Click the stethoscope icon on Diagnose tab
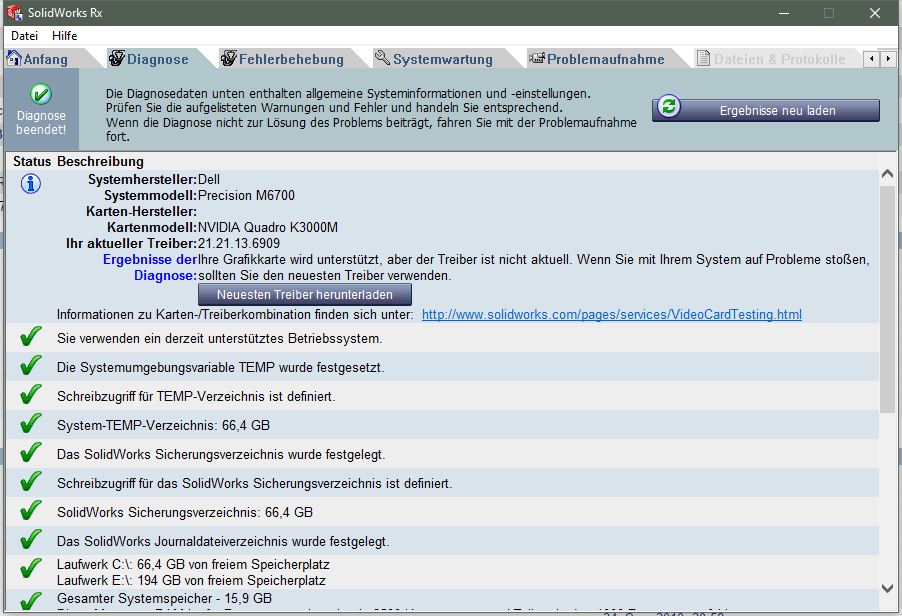Image resolution: width=902 pixels, height=616 pixels. (117, 58)
